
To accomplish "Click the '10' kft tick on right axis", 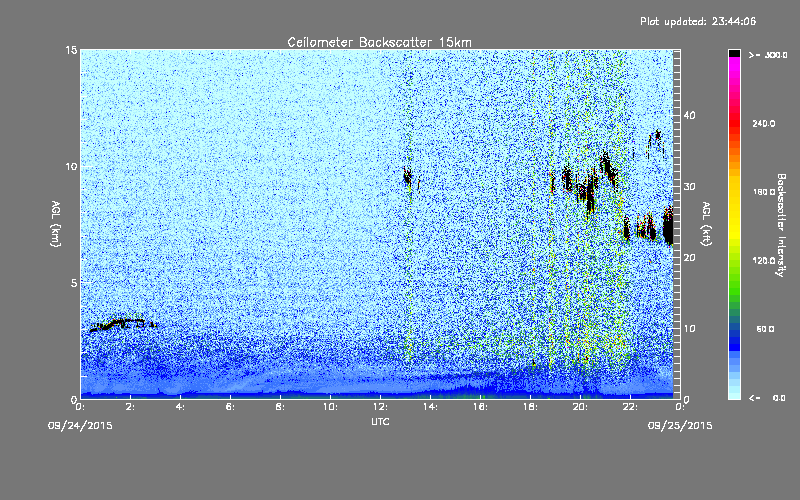I will coord(689,329).
